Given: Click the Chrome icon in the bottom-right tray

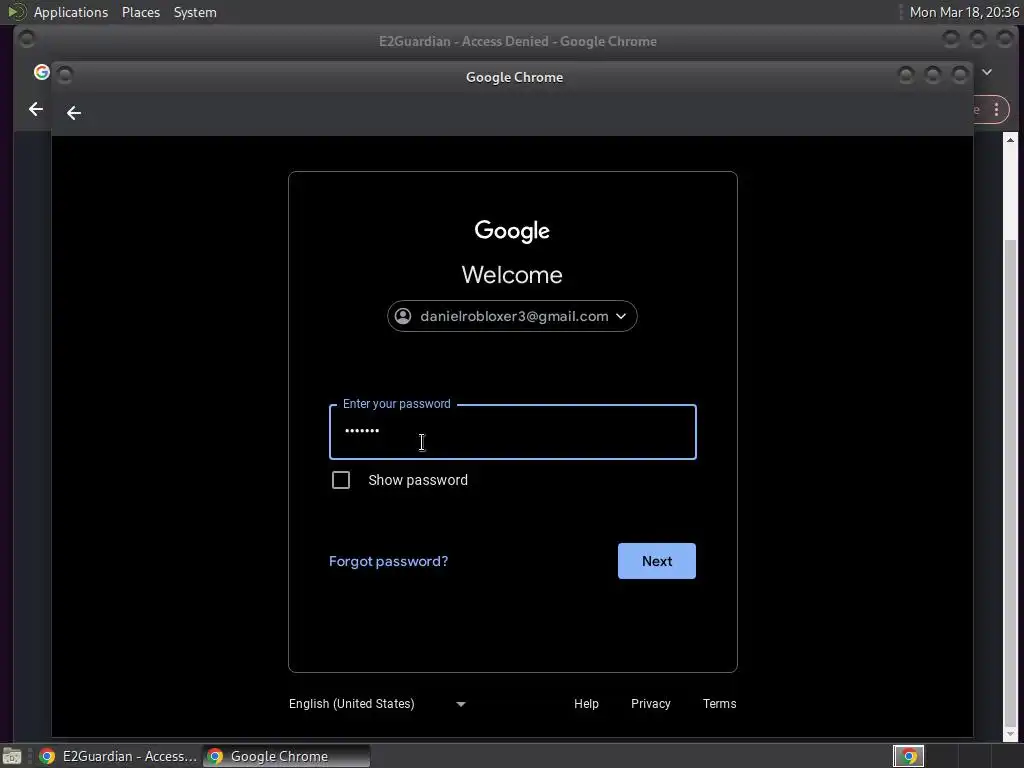Looking at the screenshot, I should pyautogui.click(x=908, y=756).
